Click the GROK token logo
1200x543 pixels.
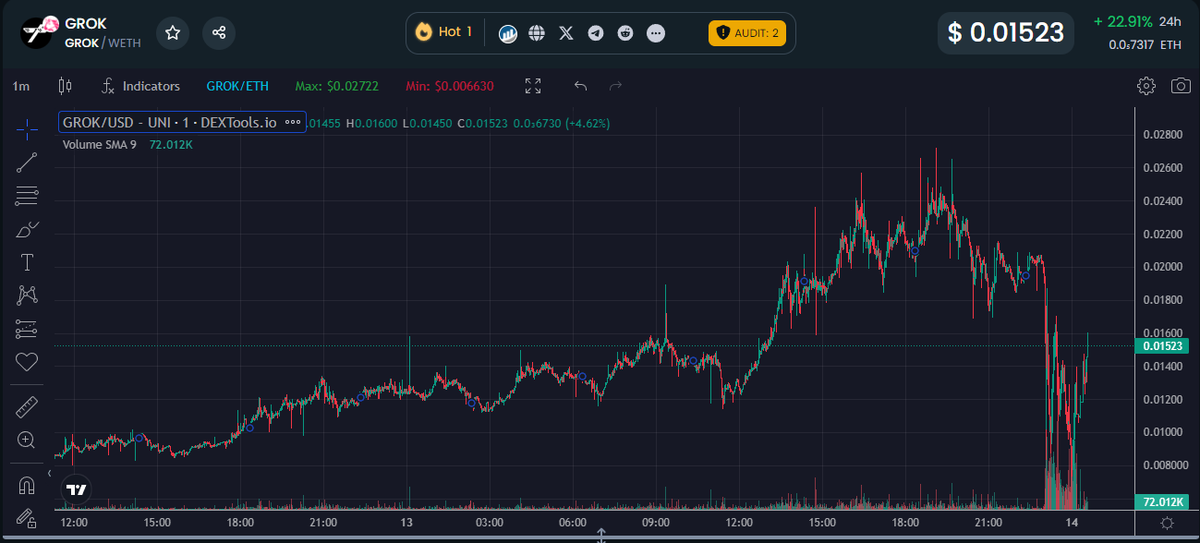(37, 31)
